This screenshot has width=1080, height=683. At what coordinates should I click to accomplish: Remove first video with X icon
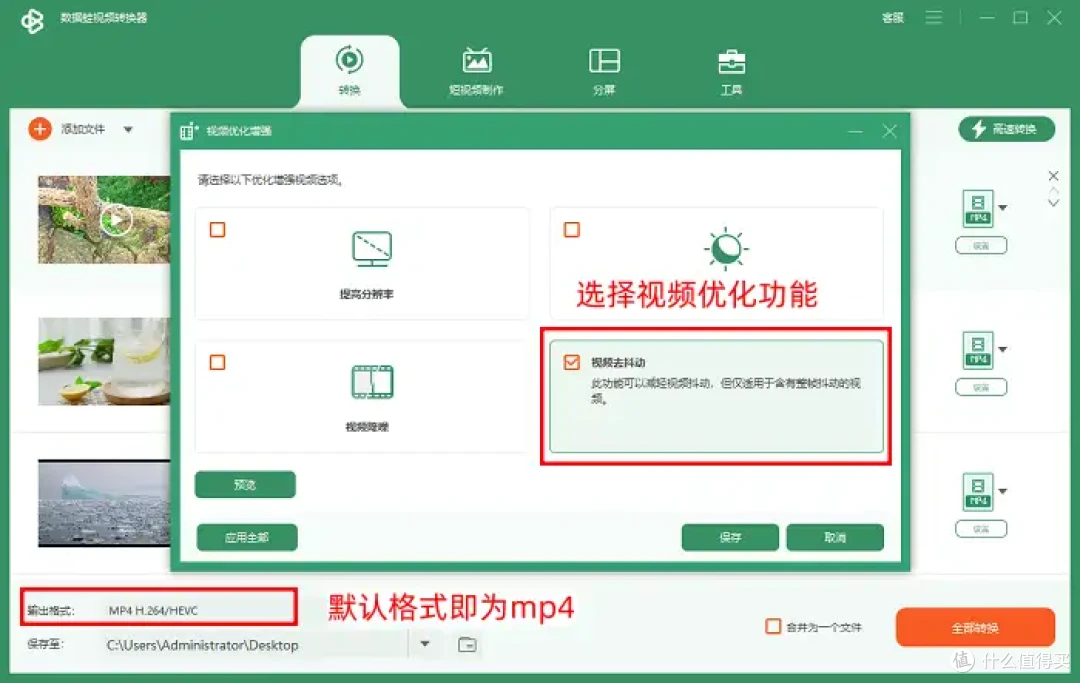point(1053,176)
